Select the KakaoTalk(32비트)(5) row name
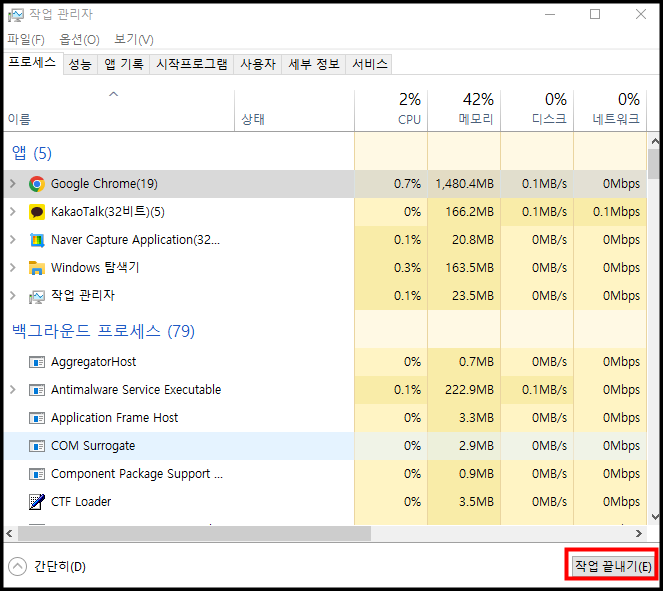663x591 pixels. tap(107, 212)
